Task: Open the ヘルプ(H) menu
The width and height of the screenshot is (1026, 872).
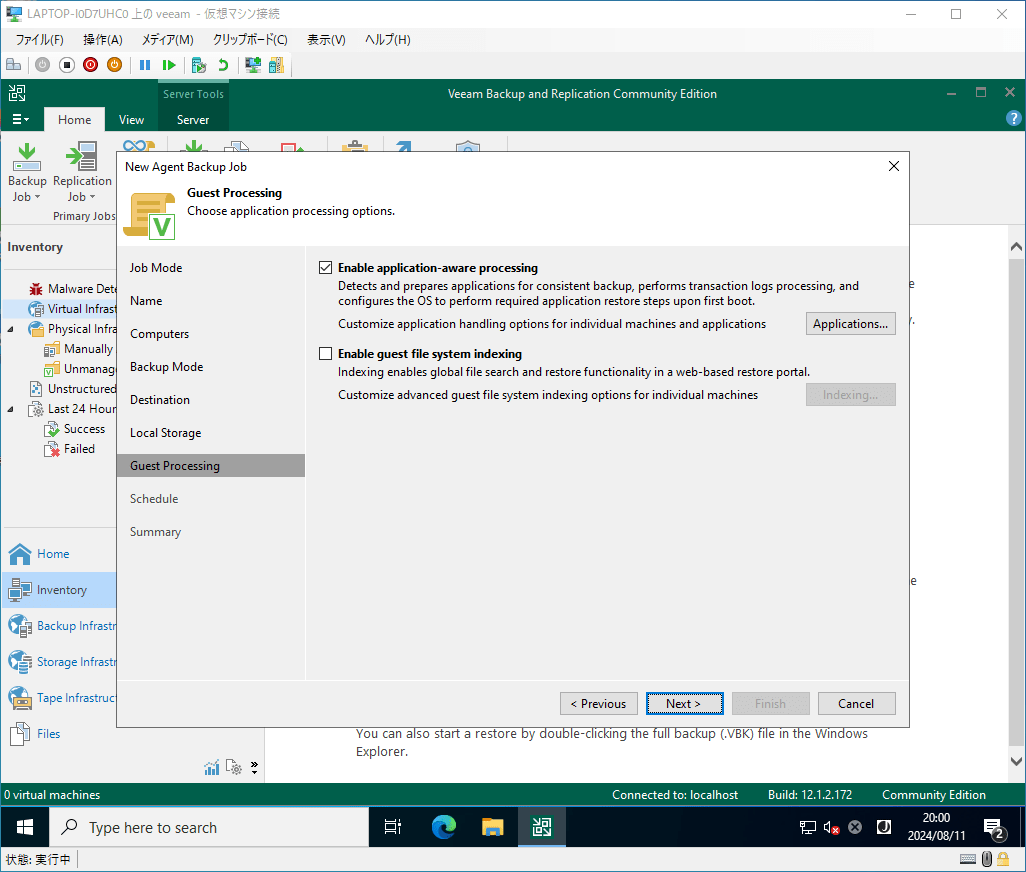Action: pyautogui.click(x=387, y=40)
